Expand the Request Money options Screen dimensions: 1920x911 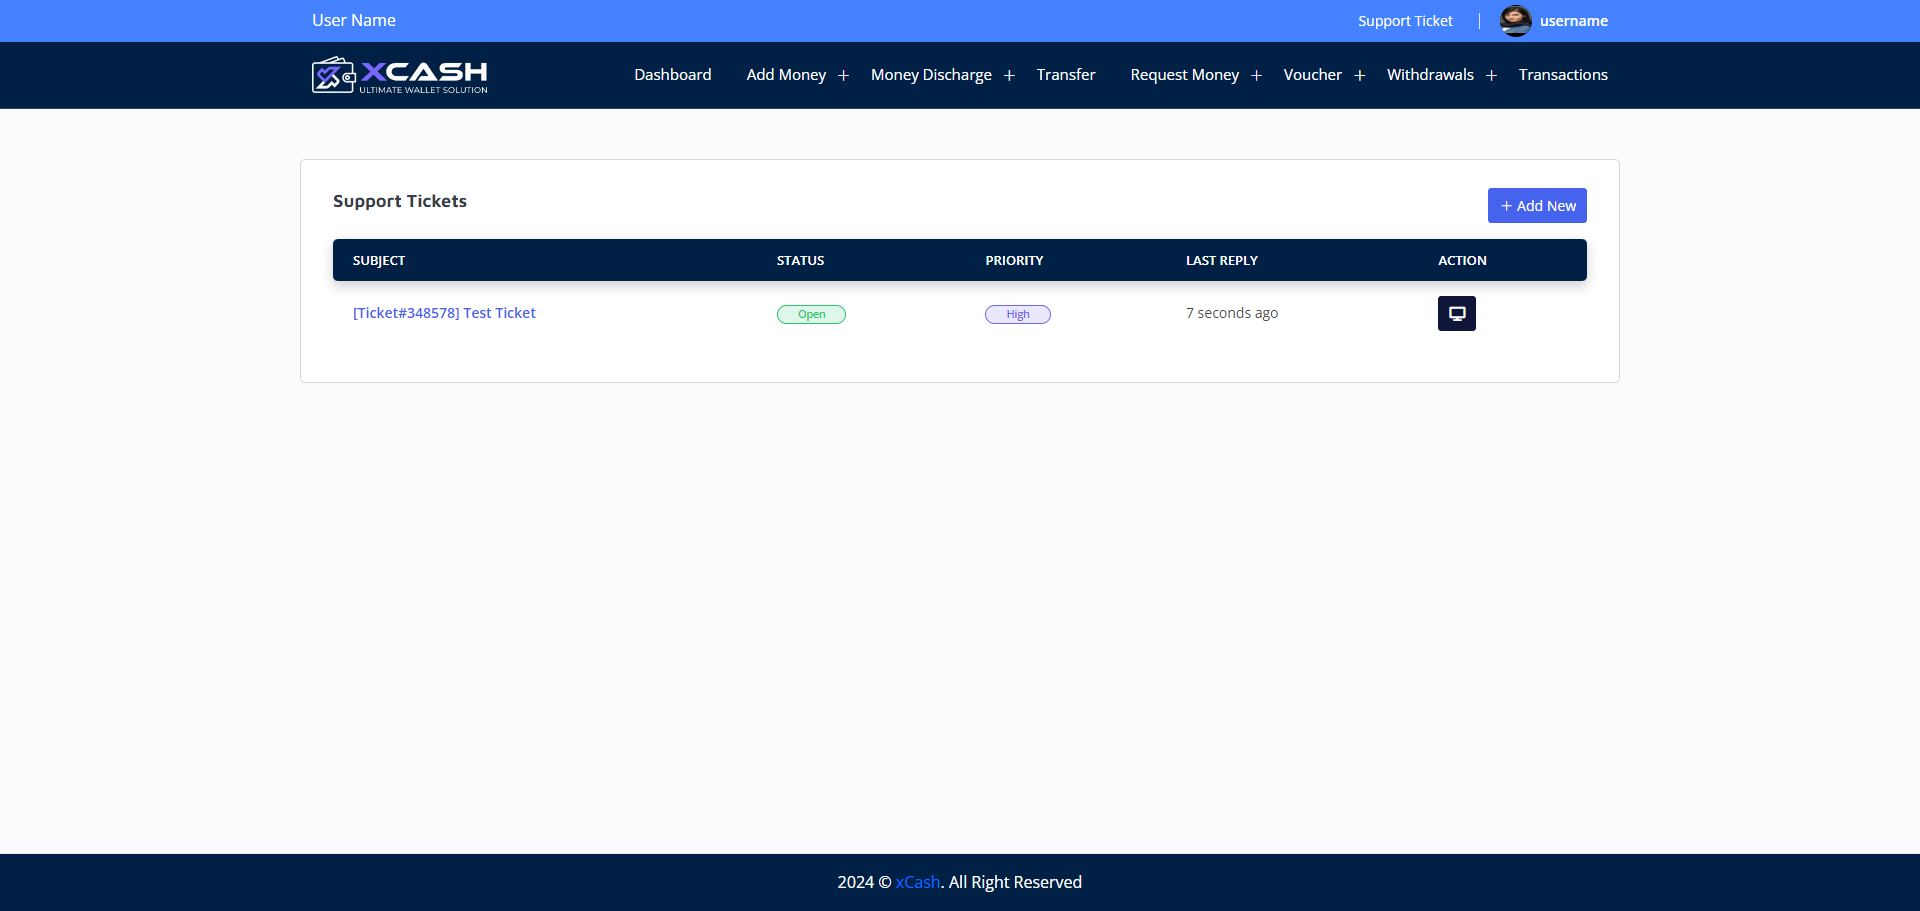(x=1184, y=74)
